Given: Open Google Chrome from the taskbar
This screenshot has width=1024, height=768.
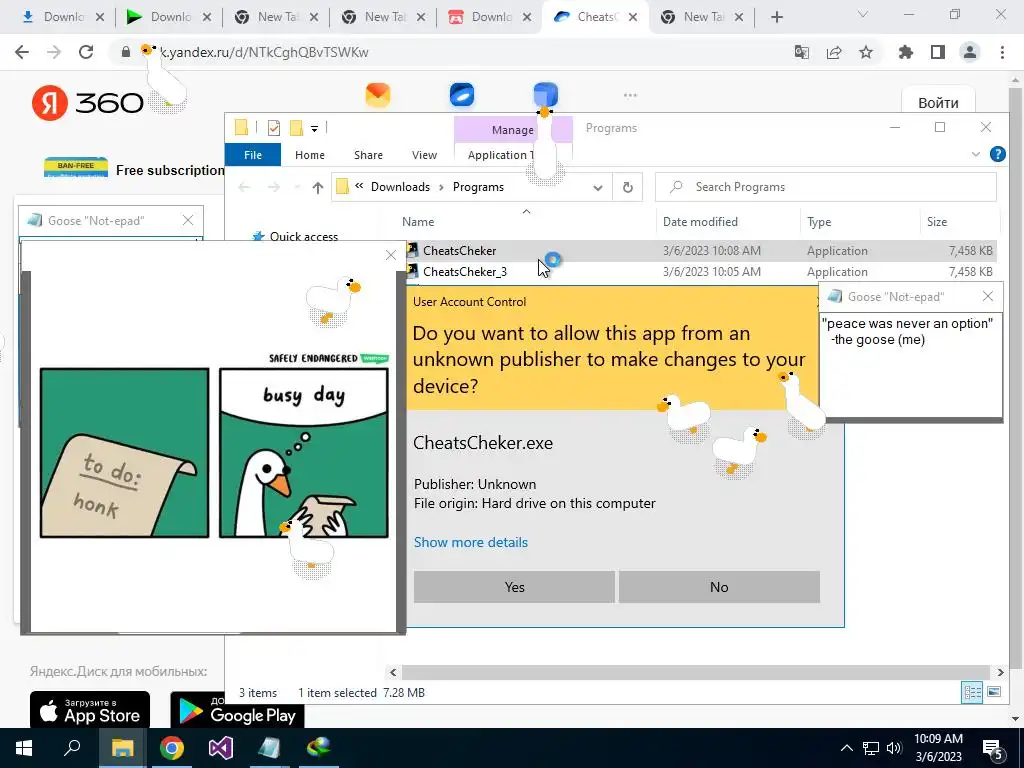Looking at the screenshot, I should (x=172, y=748).
